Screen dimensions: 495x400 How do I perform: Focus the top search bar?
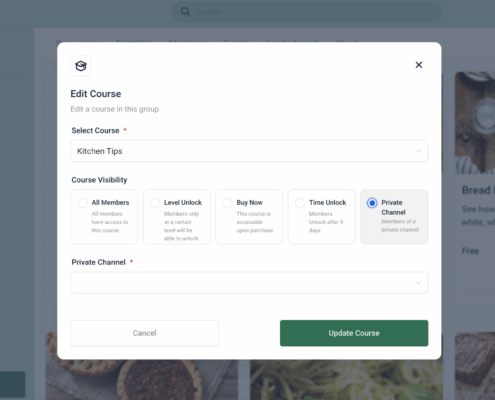(x=307, y=12)
